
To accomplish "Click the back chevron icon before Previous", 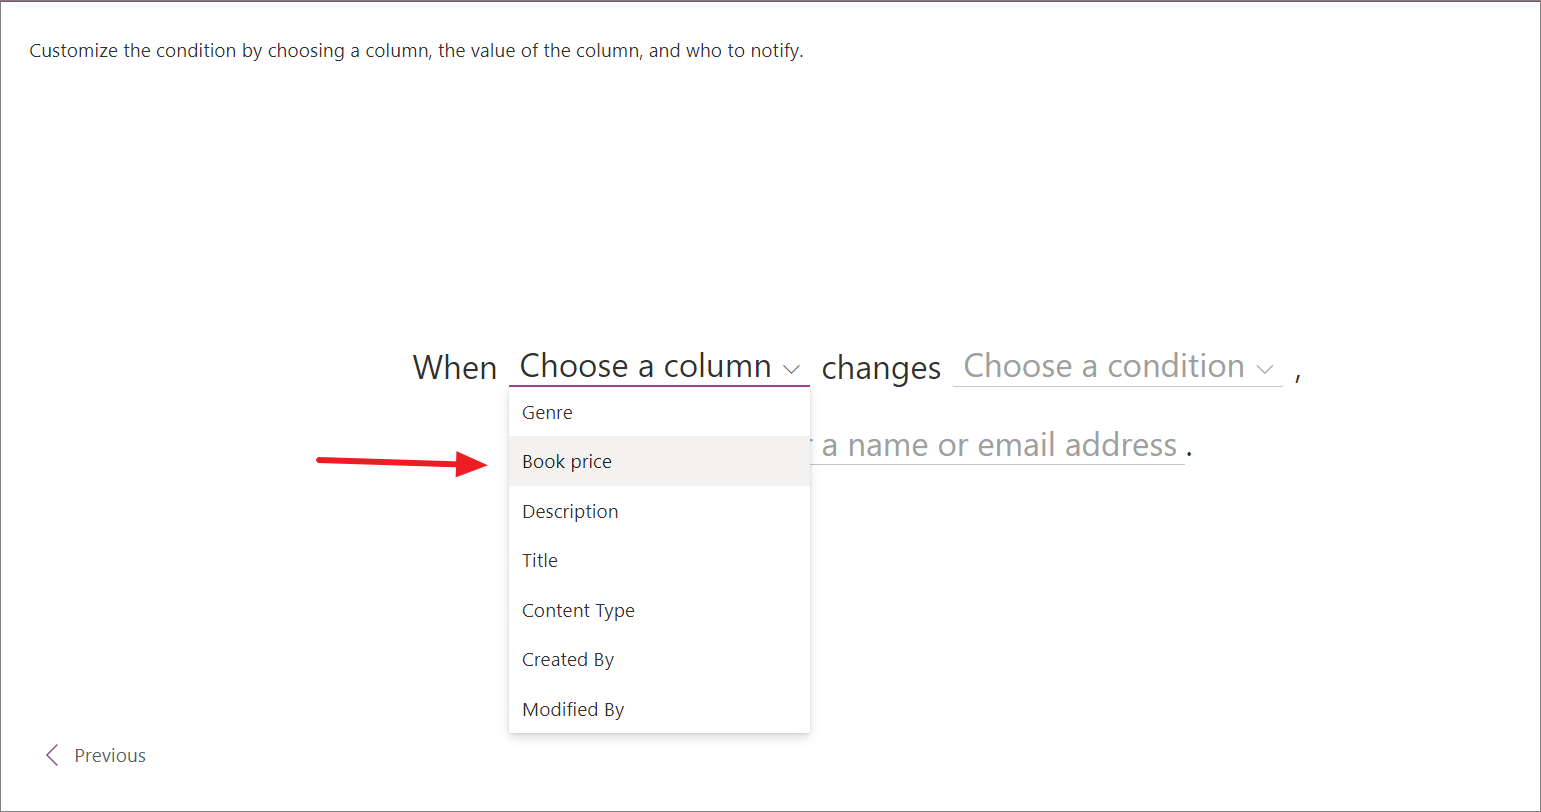I will [52, 755].
